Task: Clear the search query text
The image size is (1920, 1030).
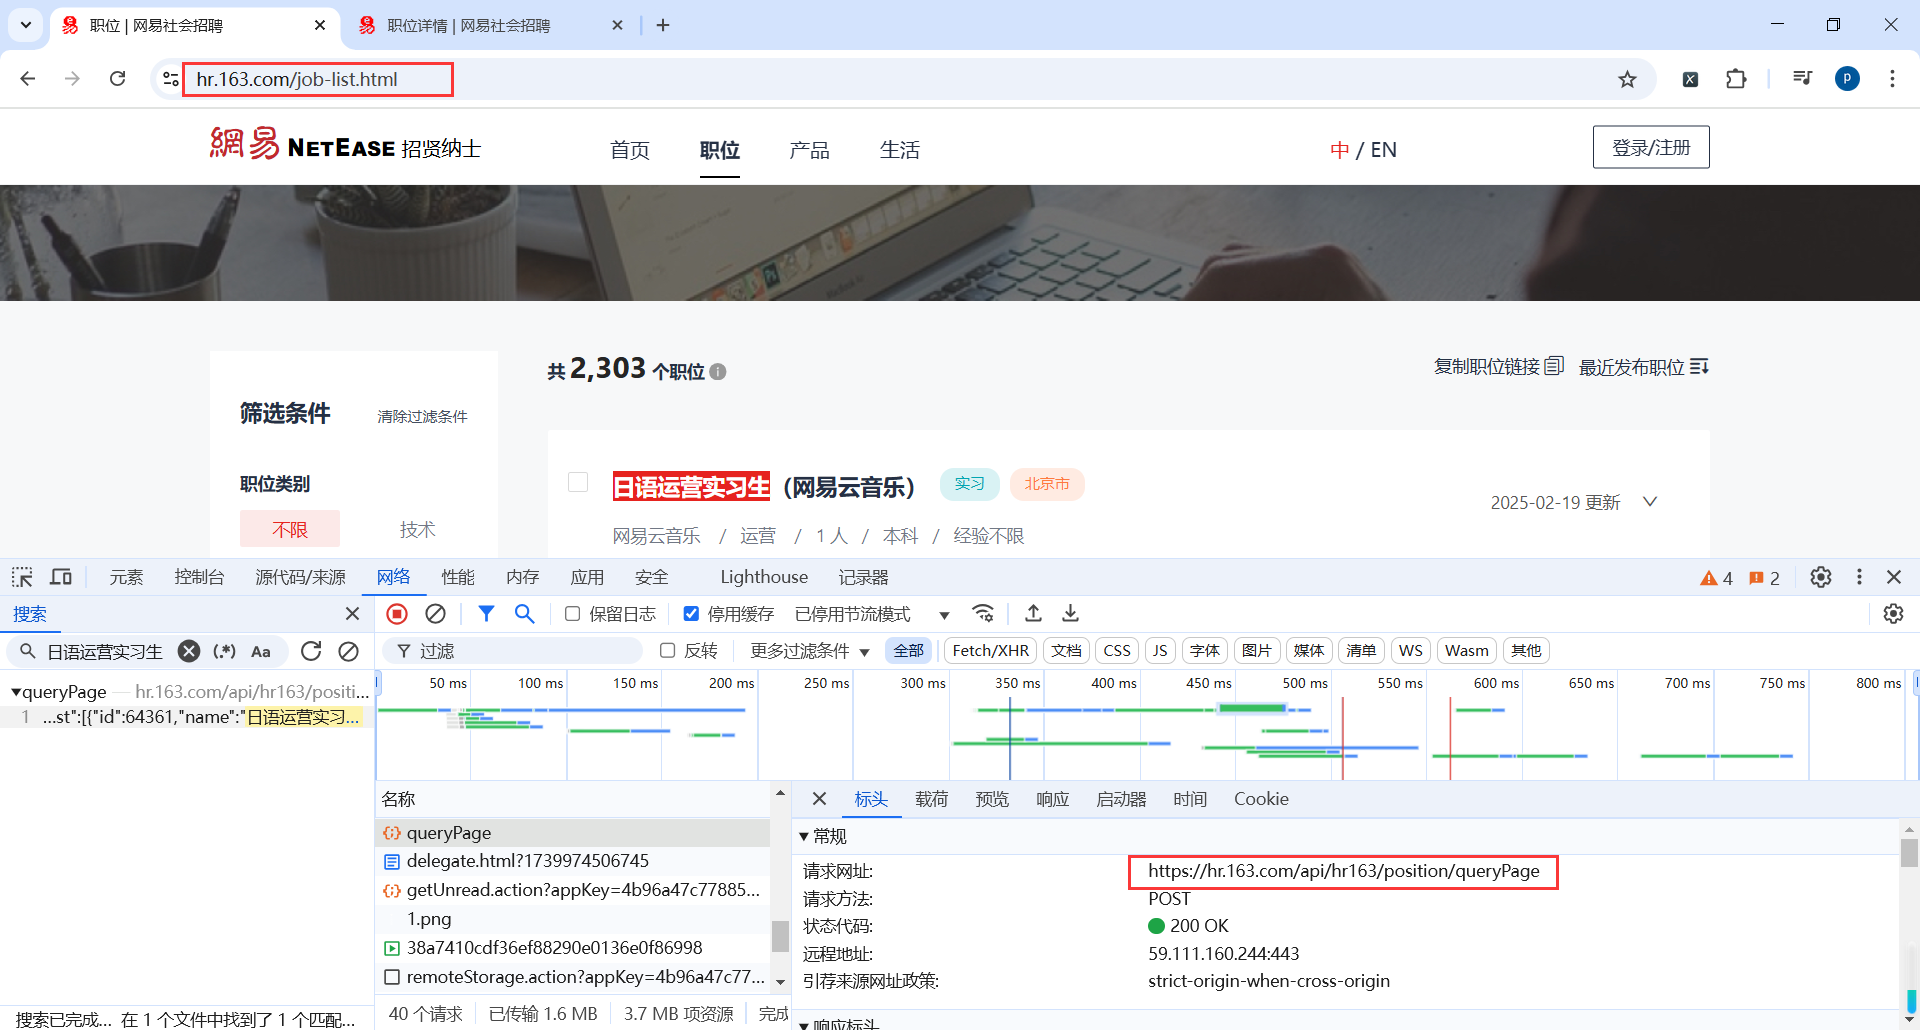Action: pos(189,651)
